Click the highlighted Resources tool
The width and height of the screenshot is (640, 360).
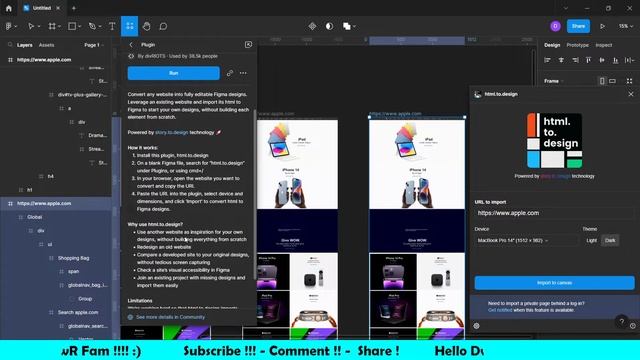[129, 26]
